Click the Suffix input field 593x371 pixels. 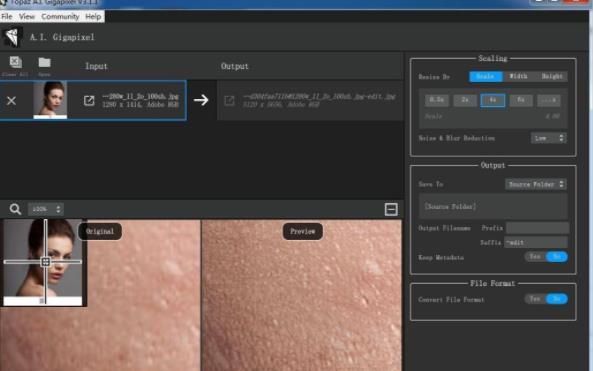pyautogui.click(x=536, y=242)
